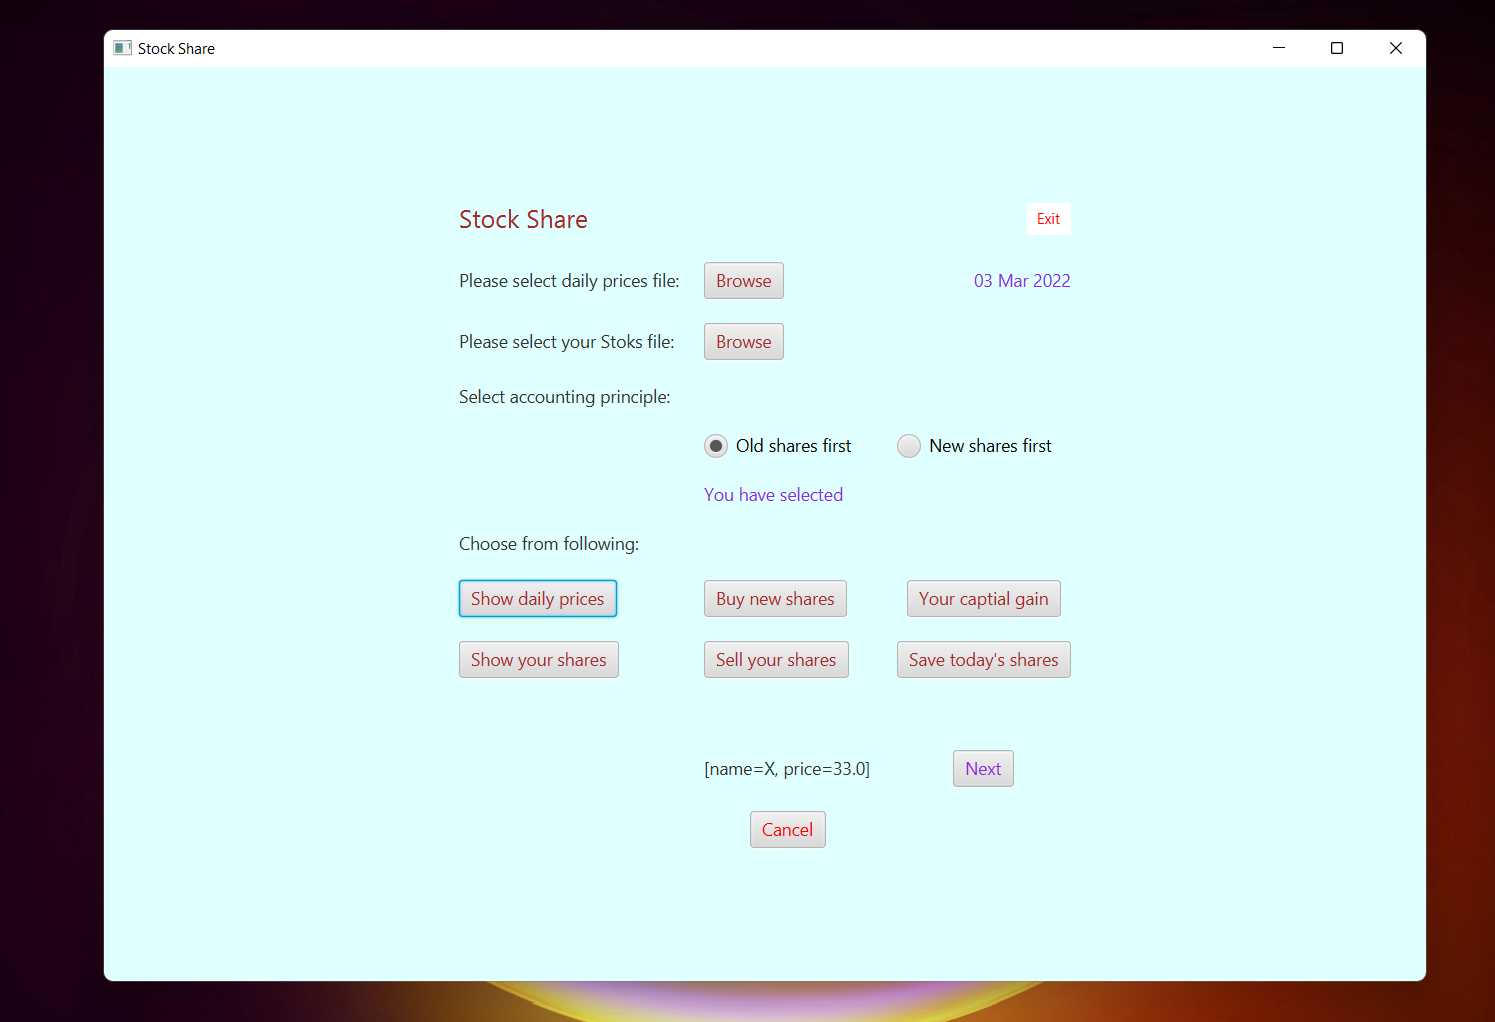This screenshot has width=1495, height=1022.
Task: Click the Stock Share title text
Action: point(523,218)
